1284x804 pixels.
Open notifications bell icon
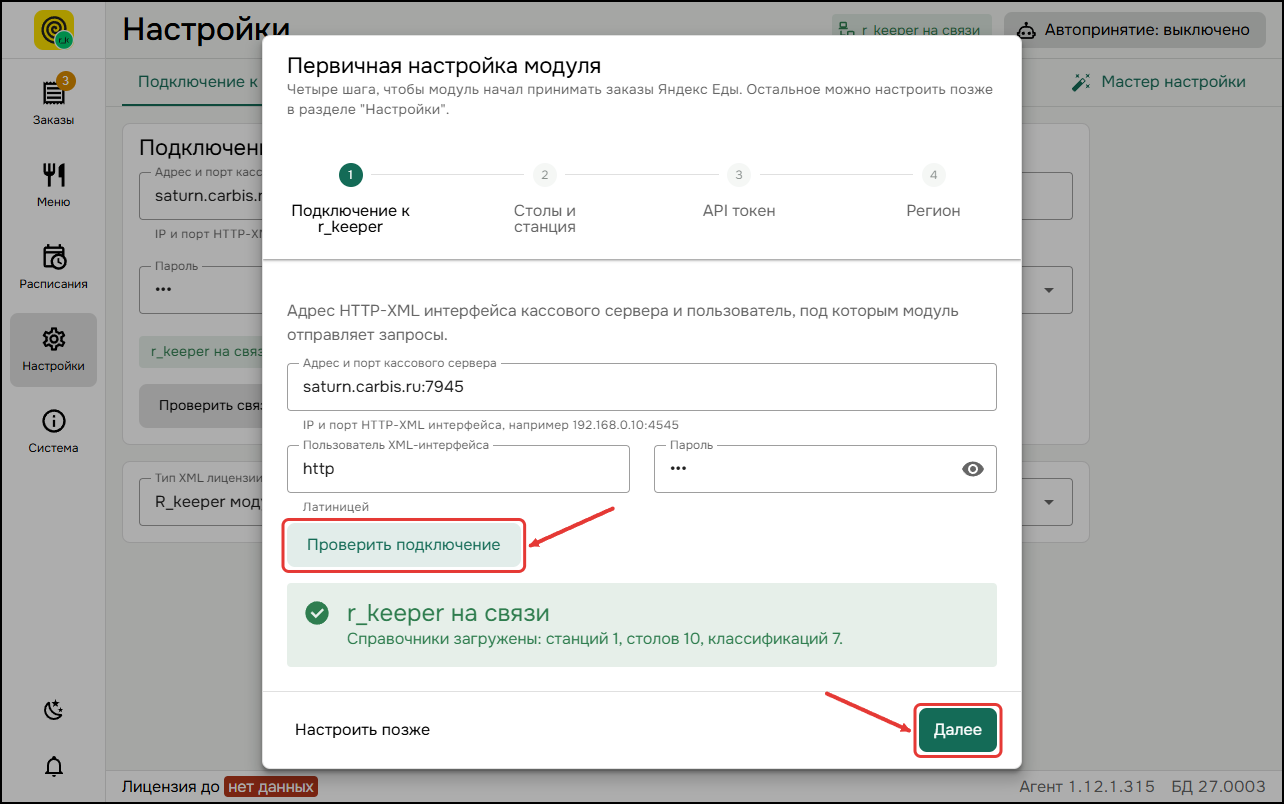54,767
